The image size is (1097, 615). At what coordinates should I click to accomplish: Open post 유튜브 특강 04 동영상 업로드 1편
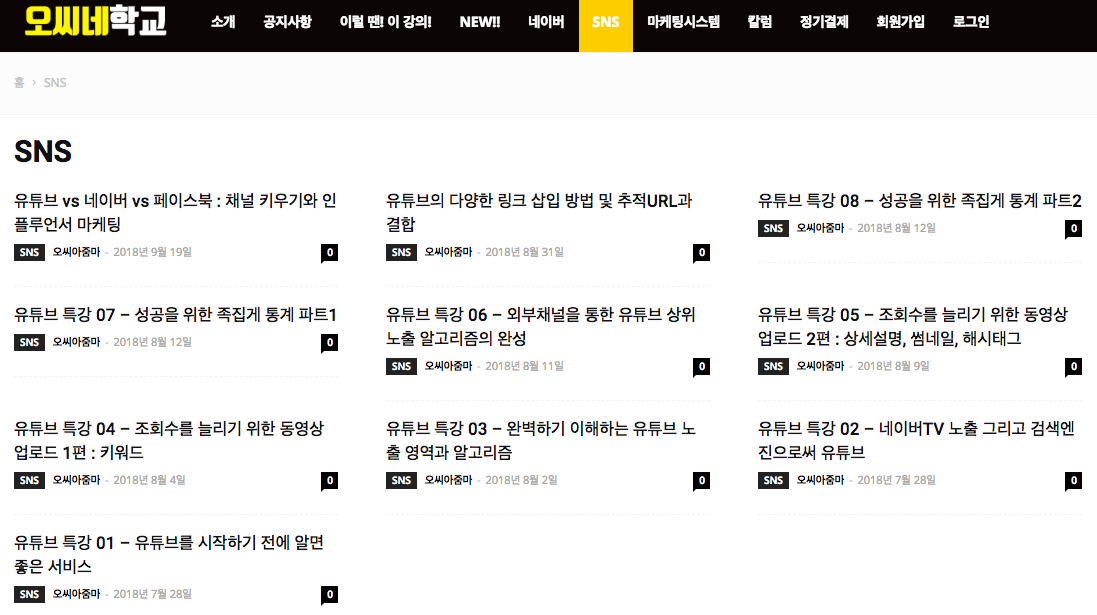tap(169, 440)
